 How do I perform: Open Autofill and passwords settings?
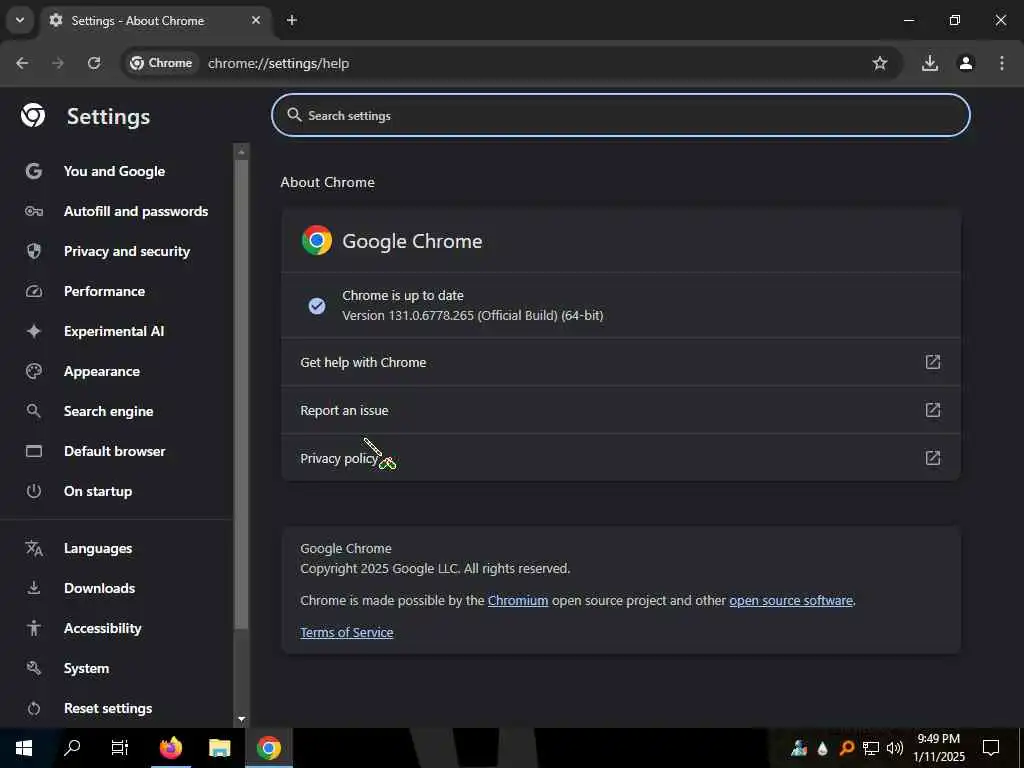136,211
